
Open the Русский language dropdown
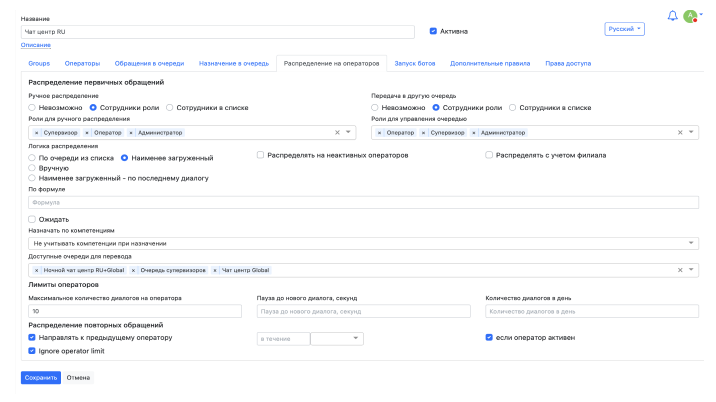[x=625, y=29]
